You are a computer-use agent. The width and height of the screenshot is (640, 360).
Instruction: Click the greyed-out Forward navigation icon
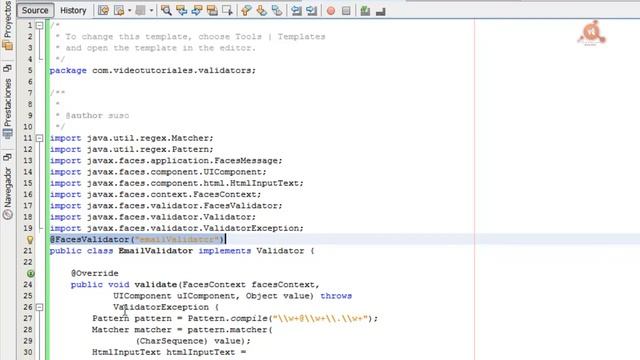140,11
